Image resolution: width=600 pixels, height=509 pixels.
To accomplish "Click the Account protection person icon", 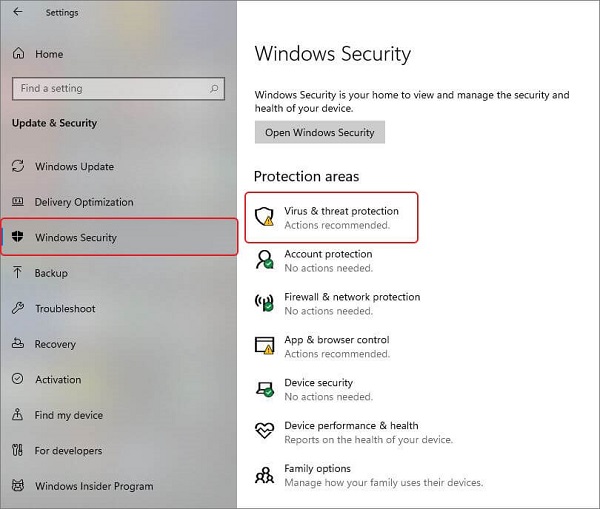I will pos(265,260).
